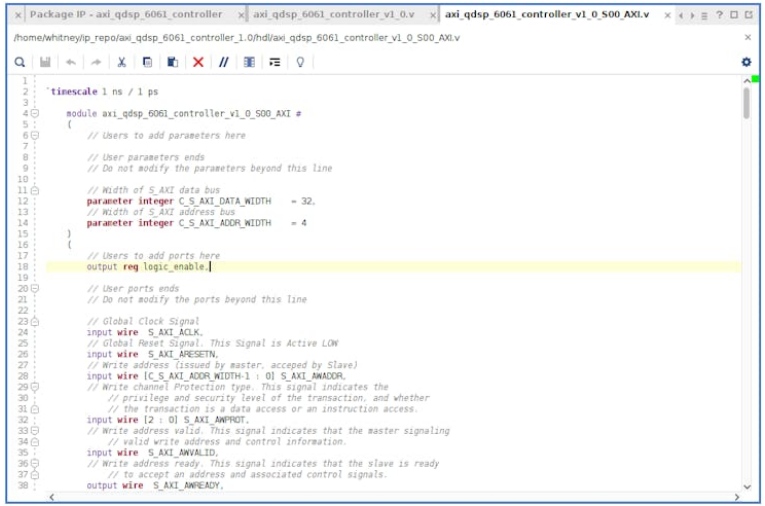Open editor settings gear icon
The image size is (765, 506).
coord(745,62)
